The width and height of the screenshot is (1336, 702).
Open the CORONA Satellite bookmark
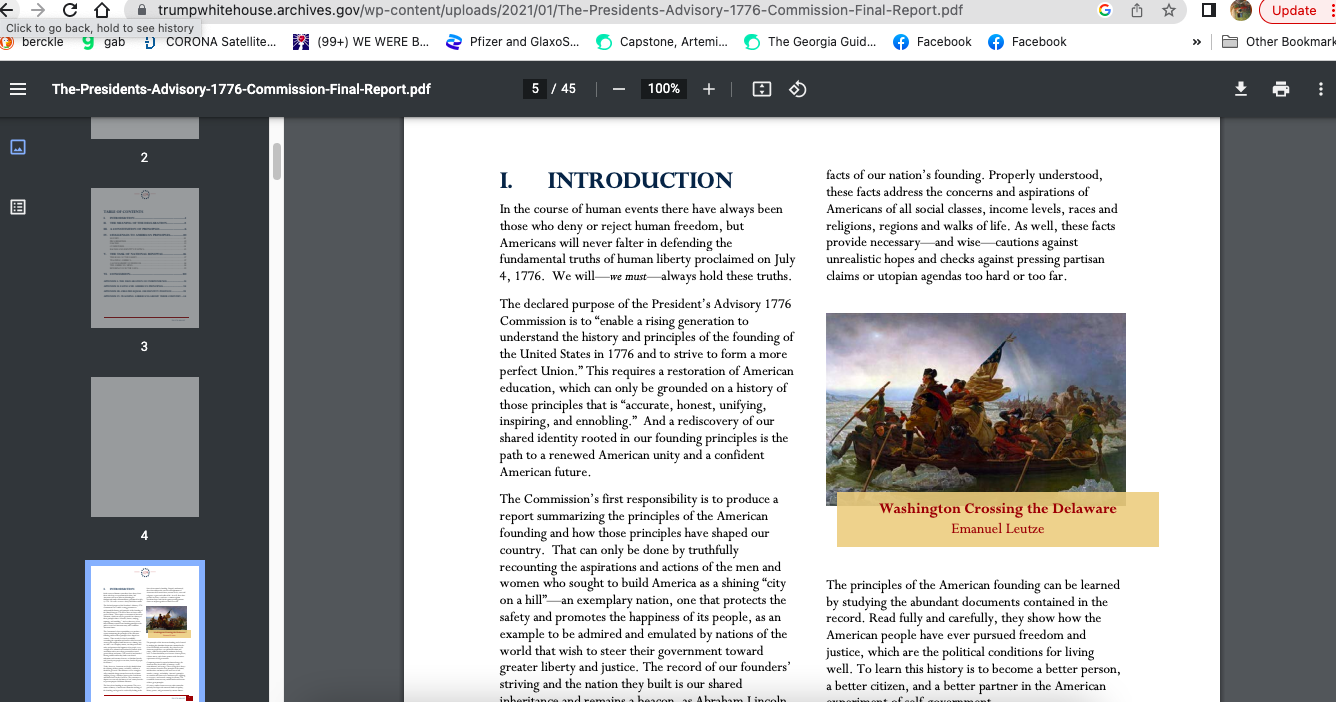coord(210,42)
